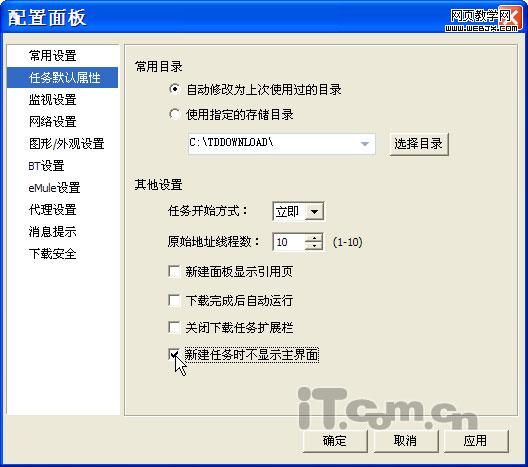The image size is (528, 467).
Task: Open 监视设置 settings page
Action: click(53, 100)
